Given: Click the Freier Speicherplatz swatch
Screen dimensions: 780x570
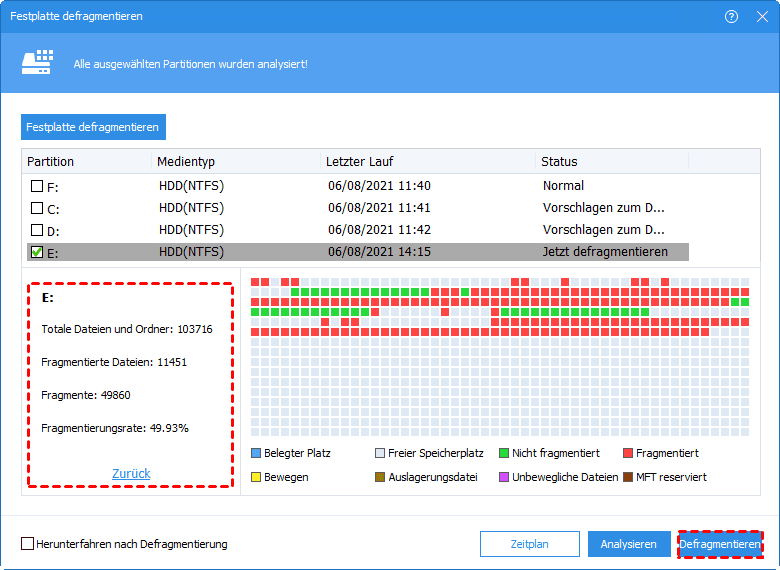Looking at the screenshot, I should (x=380, y=453).
